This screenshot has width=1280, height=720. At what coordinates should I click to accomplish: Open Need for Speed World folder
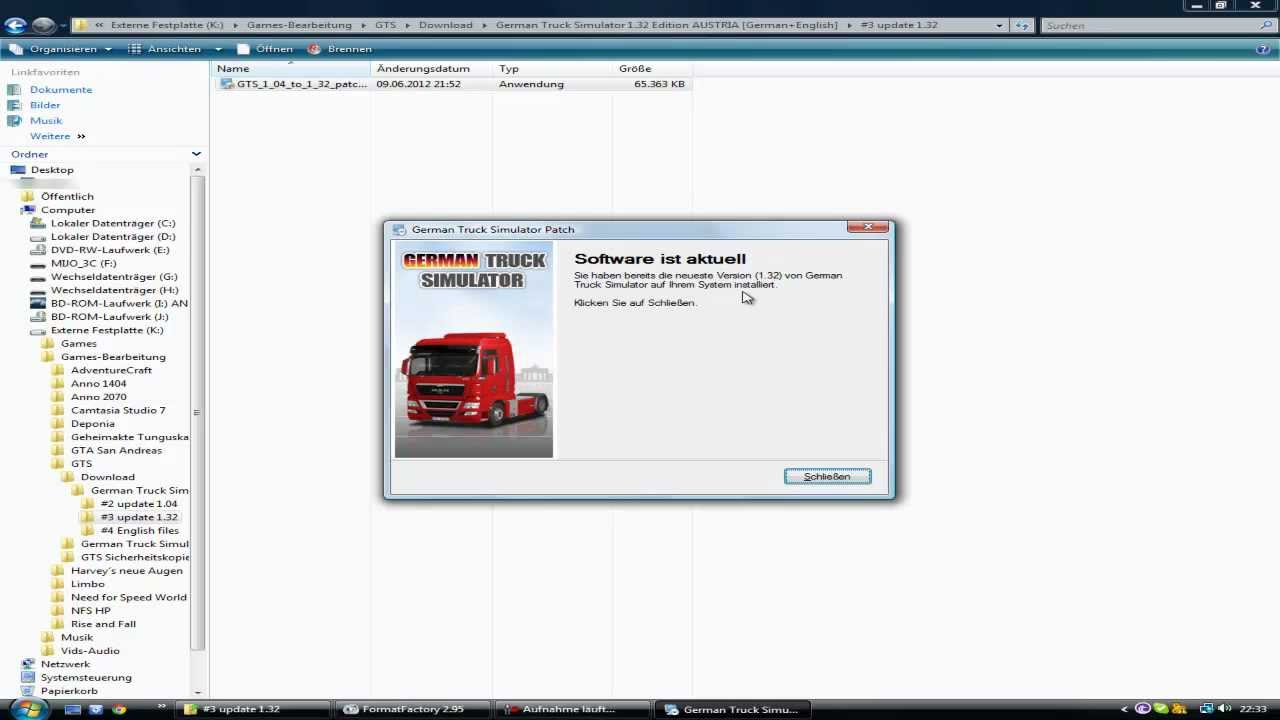(x=128, y=597)
